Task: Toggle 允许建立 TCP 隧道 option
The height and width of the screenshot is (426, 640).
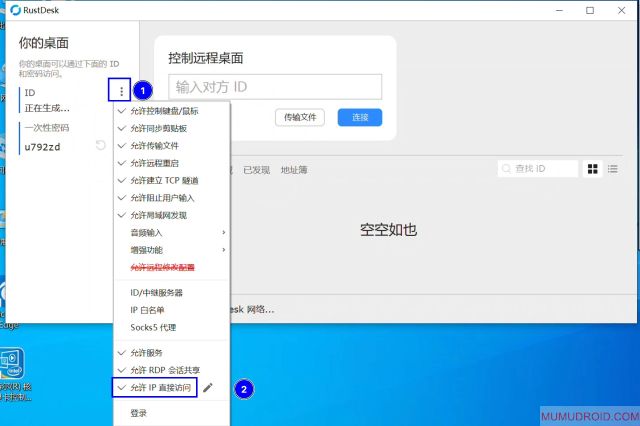Action: (x=171, y=180)
